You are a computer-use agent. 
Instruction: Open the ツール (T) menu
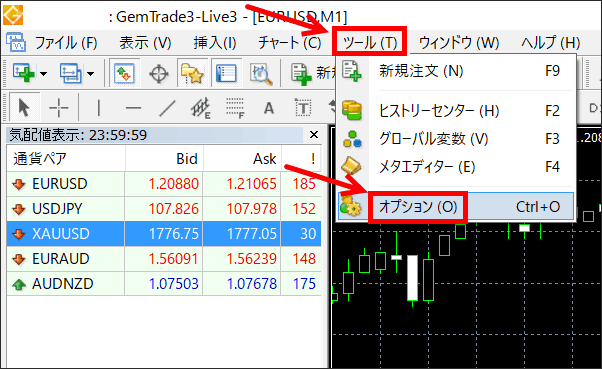[370, 41]
